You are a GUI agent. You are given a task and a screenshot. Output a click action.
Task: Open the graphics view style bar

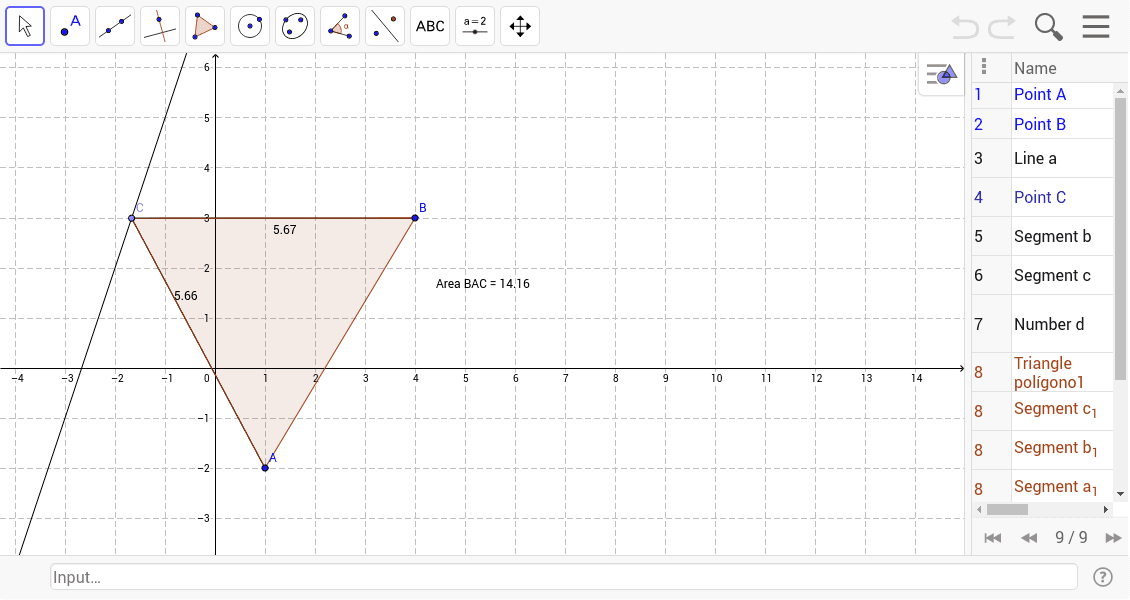coord(940,73)
